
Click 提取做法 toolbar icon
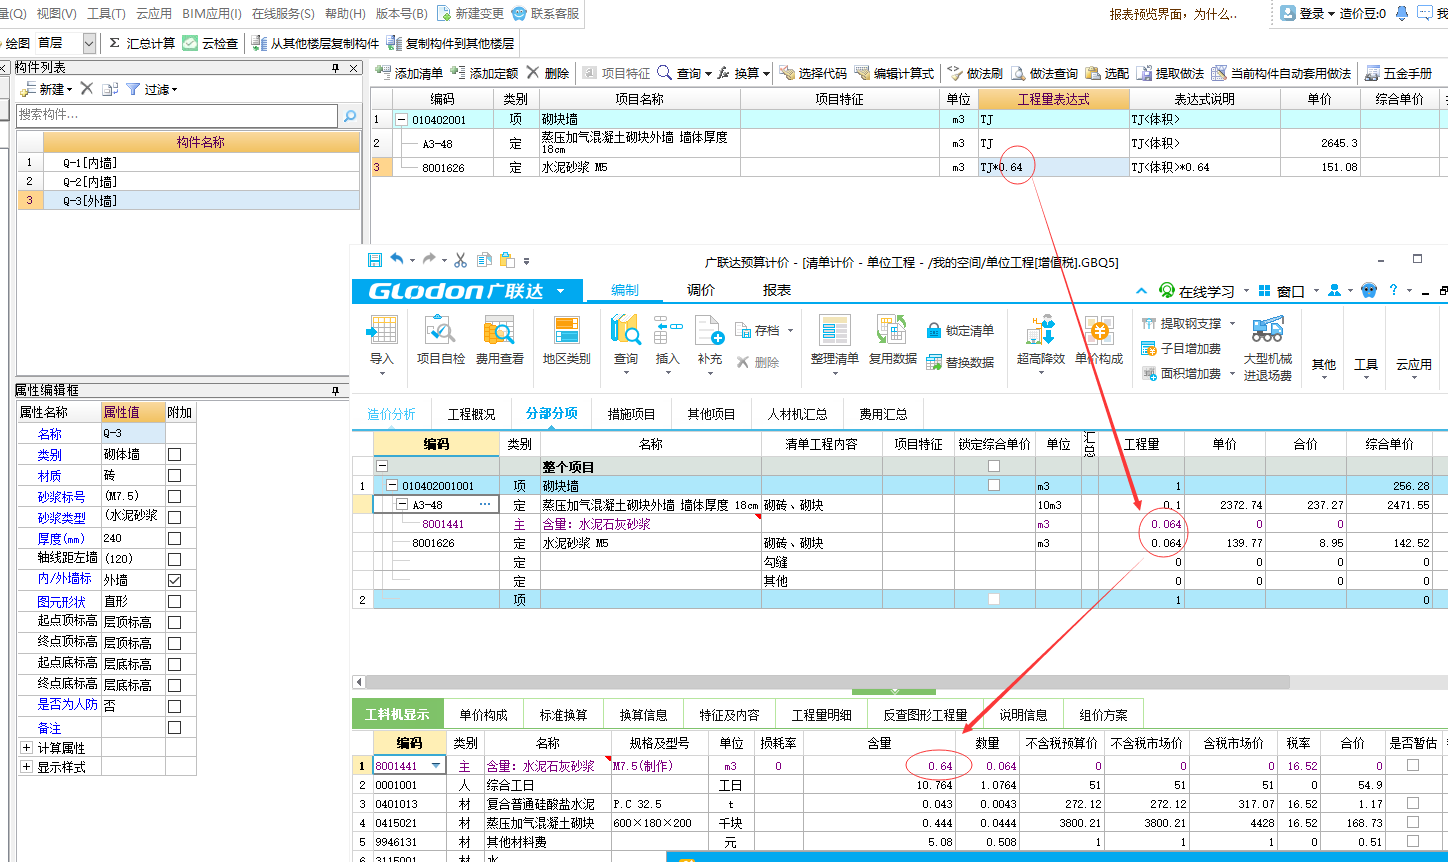(1144, 73)
